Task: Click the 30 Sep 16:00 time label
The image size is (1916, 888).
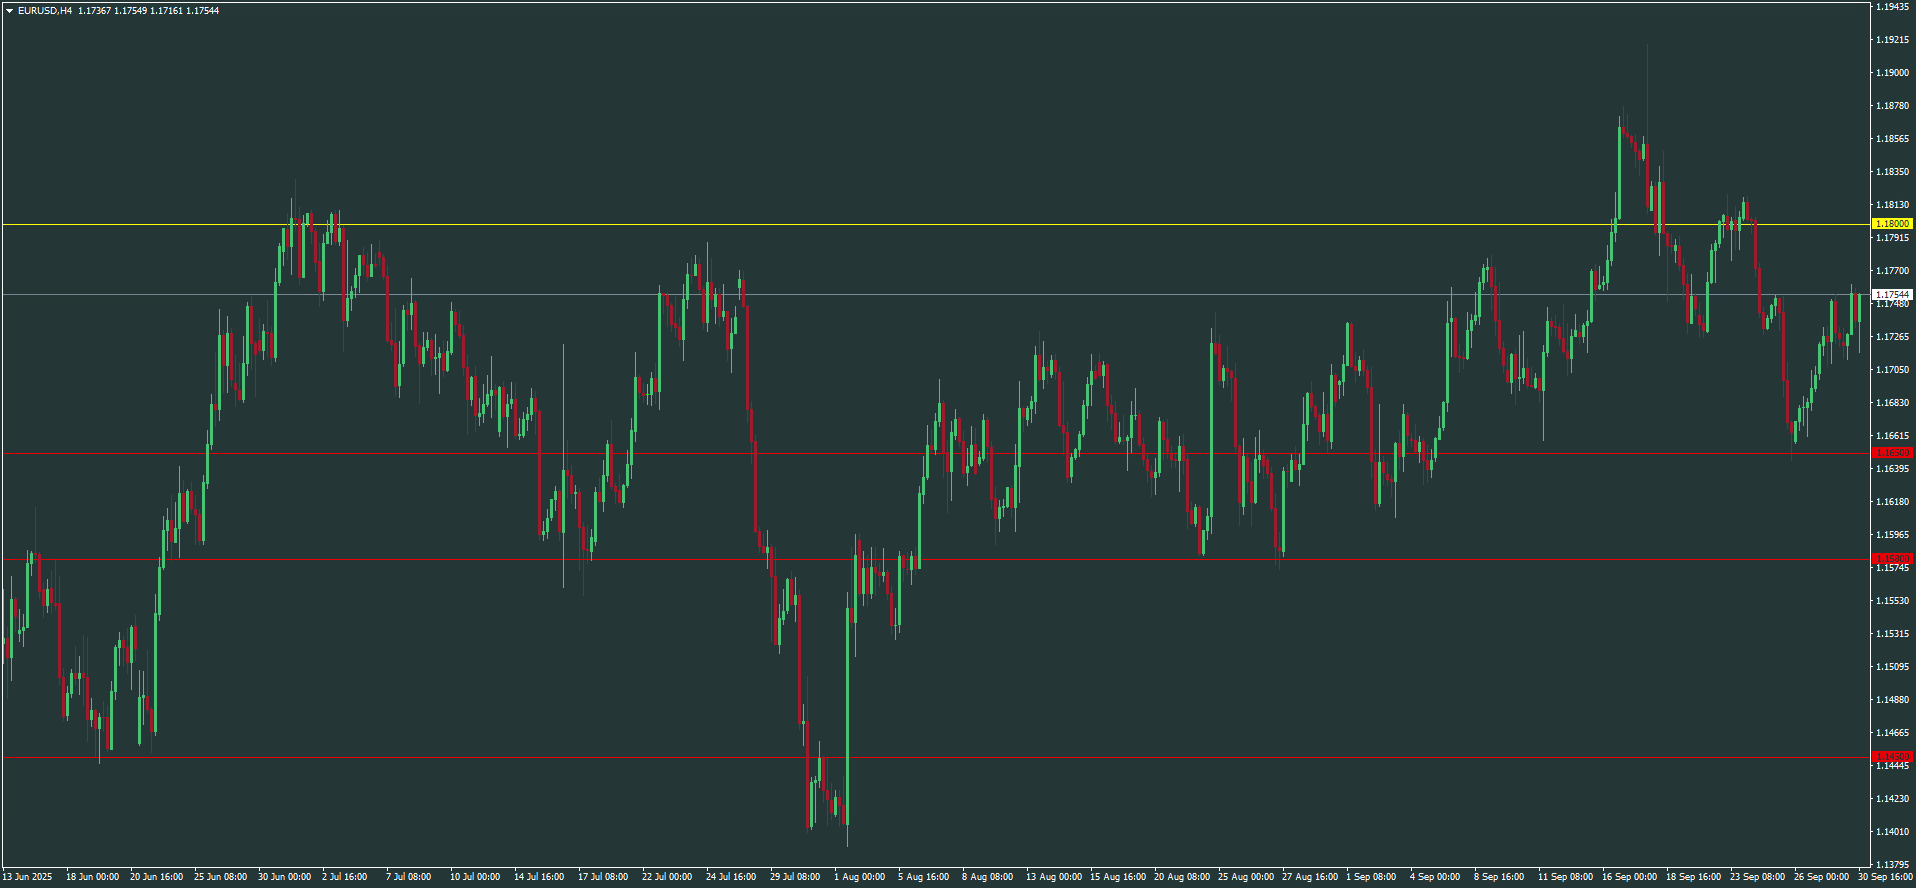Action: click(1885, 877)
